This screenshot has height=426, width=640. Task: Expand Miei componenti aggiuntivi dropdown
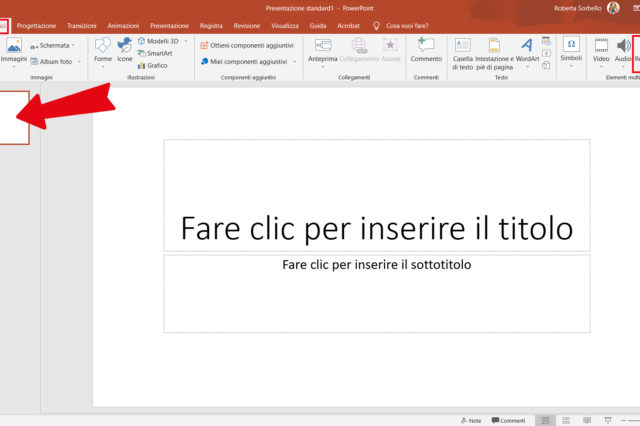[295, 61]
